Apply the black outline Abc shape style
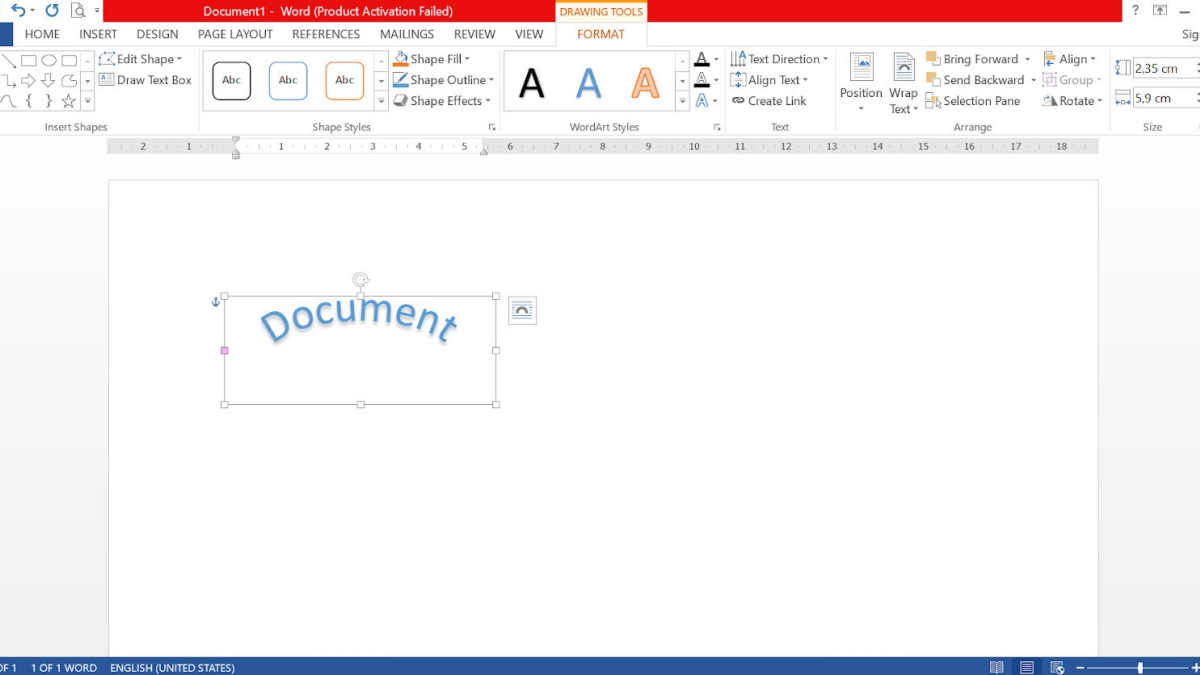The image size is (1200, 675). tap(232, 81)
